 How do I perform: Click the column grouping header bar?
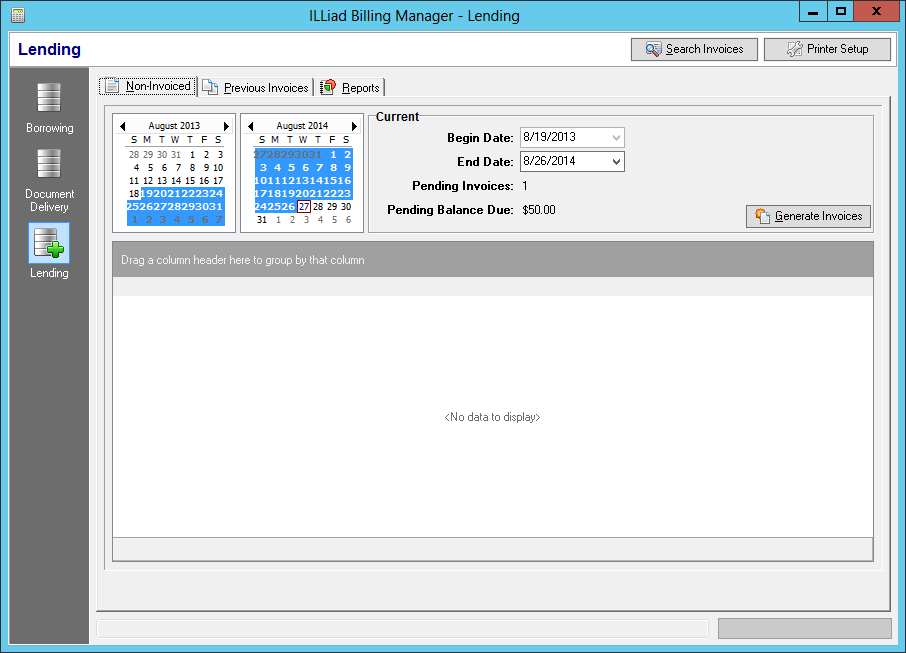492,260
